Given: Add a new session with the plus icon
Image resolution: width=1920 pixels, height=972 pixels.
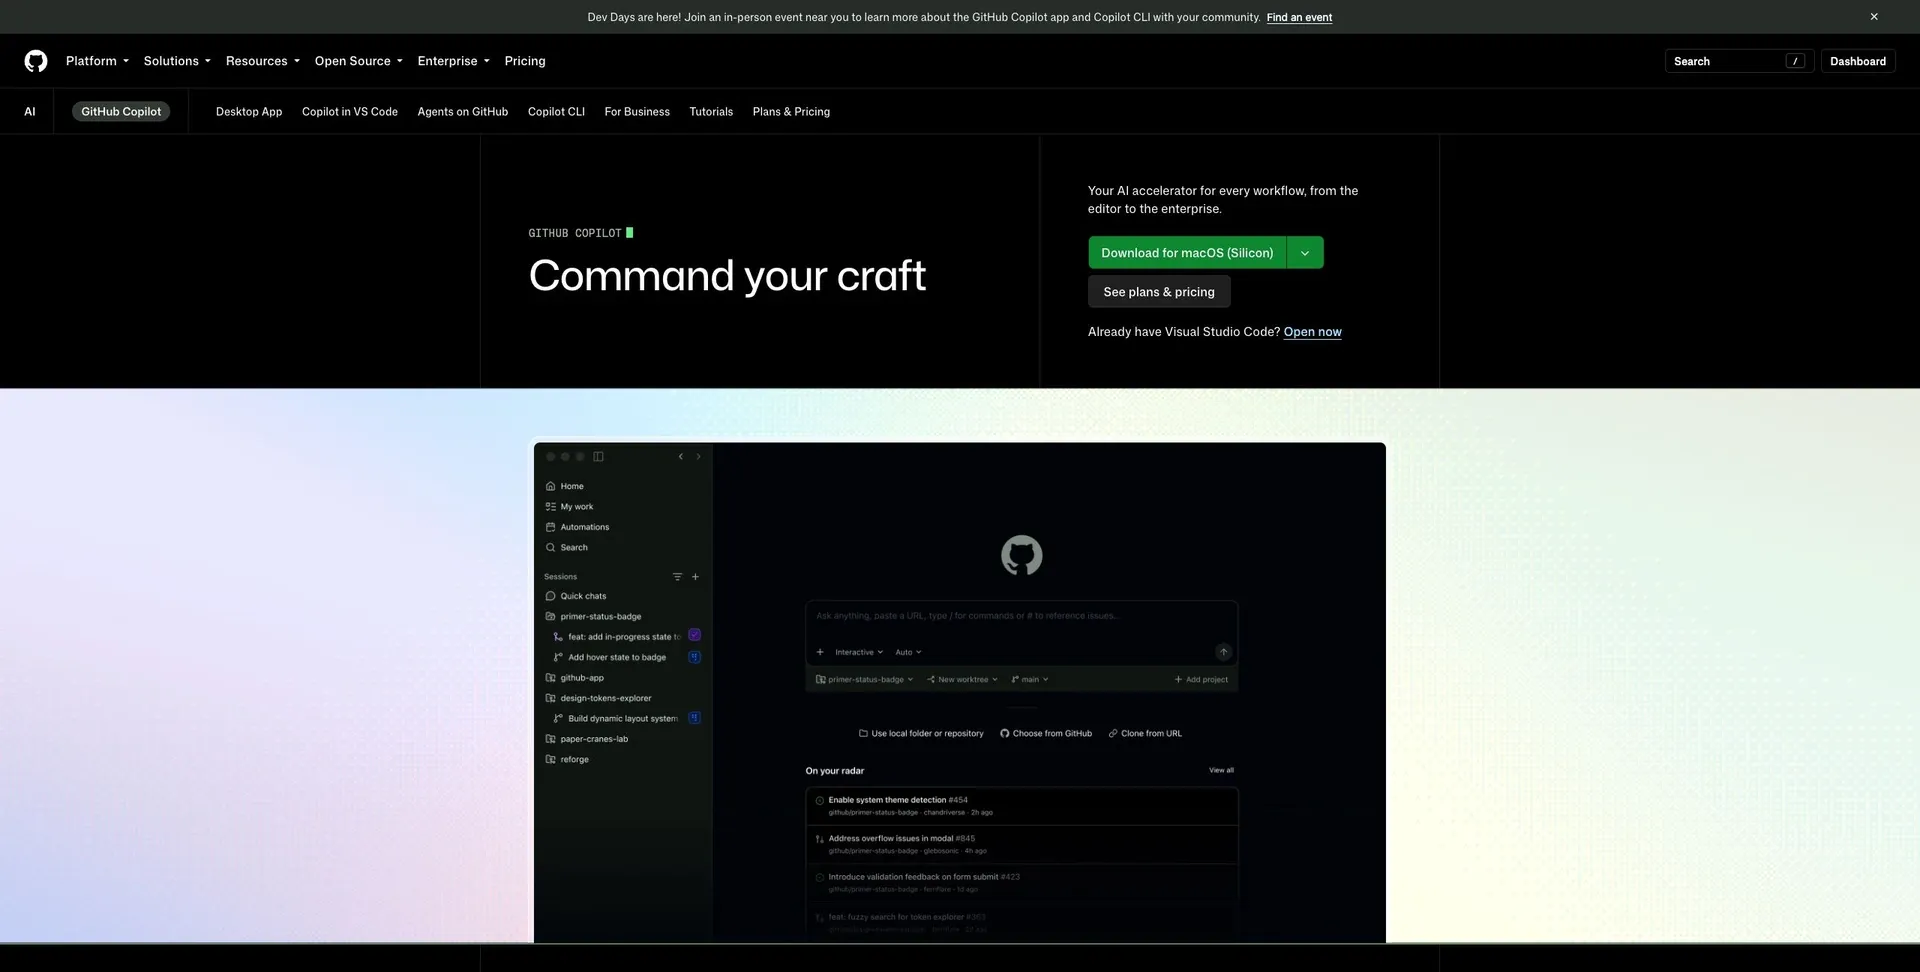Looking at the screenshot, I should tap(696, 577).
